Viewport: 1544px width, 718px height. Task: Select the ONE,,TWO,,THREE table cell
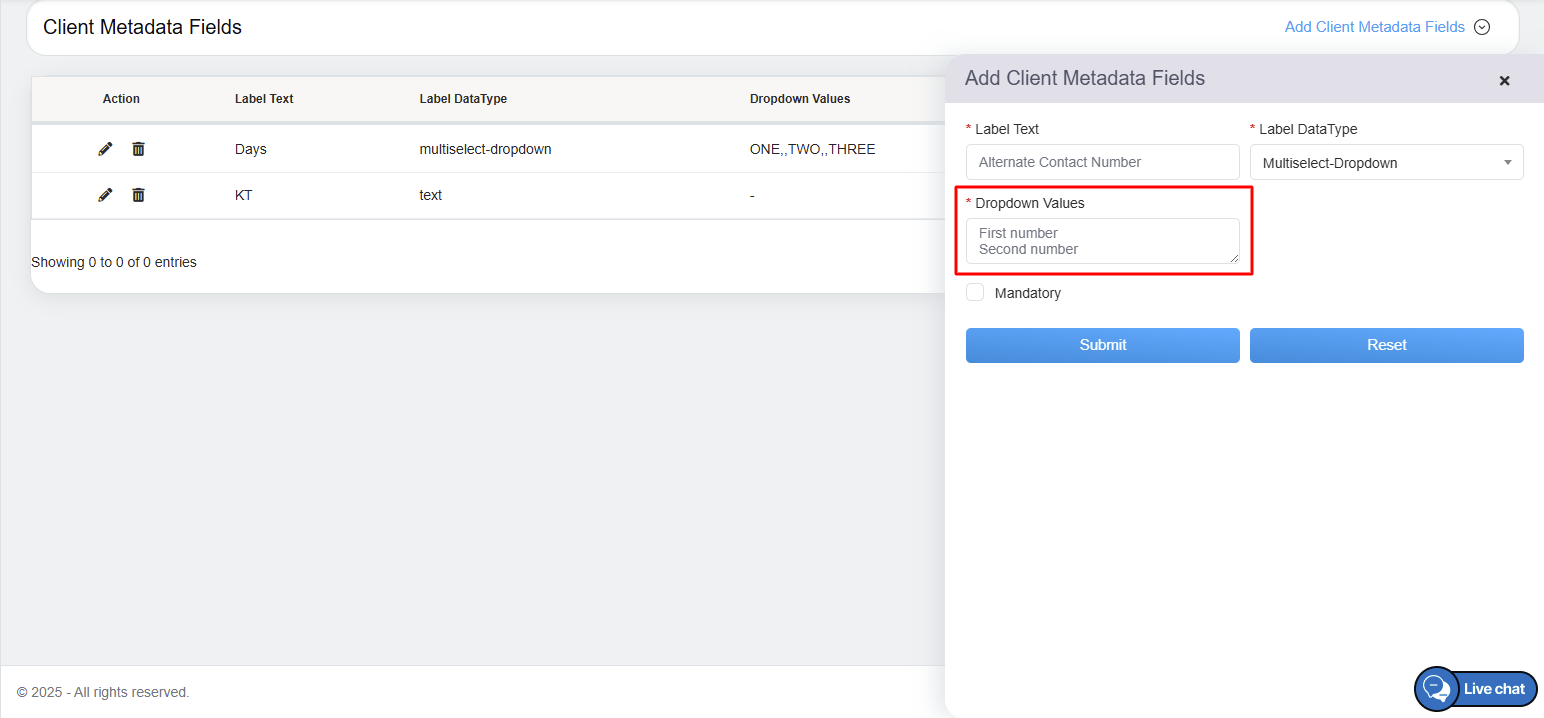tap(812, 149)
